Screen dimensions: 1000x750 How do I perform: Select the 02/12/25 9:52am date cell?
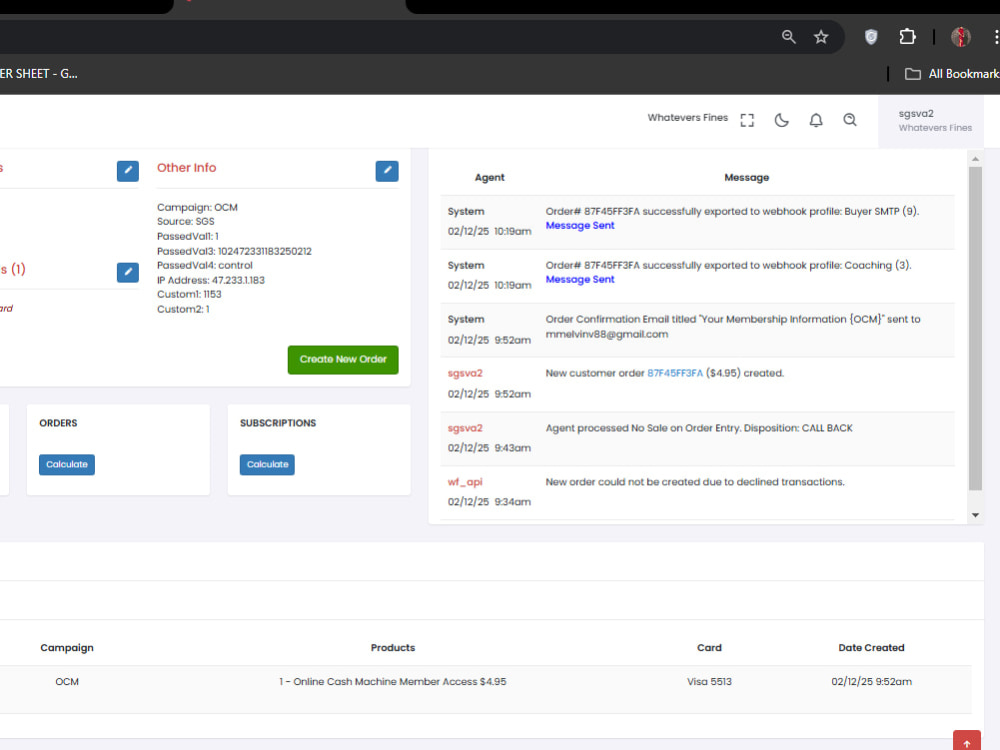click(871, 682)
